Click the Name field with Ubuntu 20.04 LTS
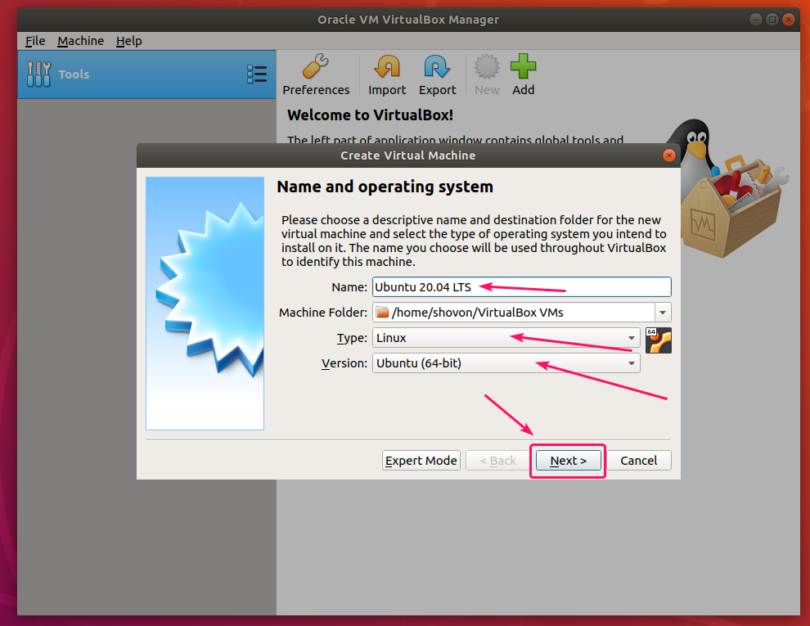The image size is (810, 626). [x=522, y=287]
